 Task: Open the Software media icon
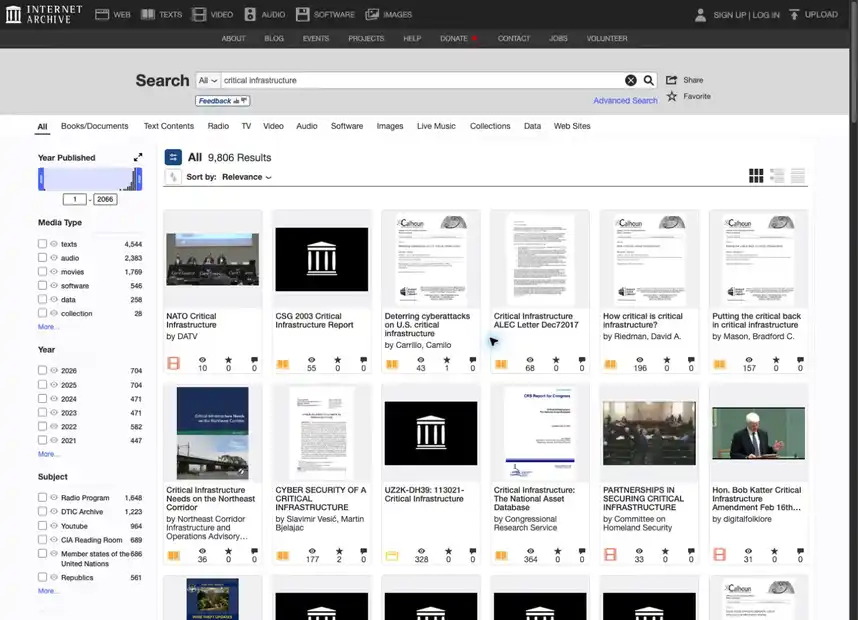coord(303,14)
